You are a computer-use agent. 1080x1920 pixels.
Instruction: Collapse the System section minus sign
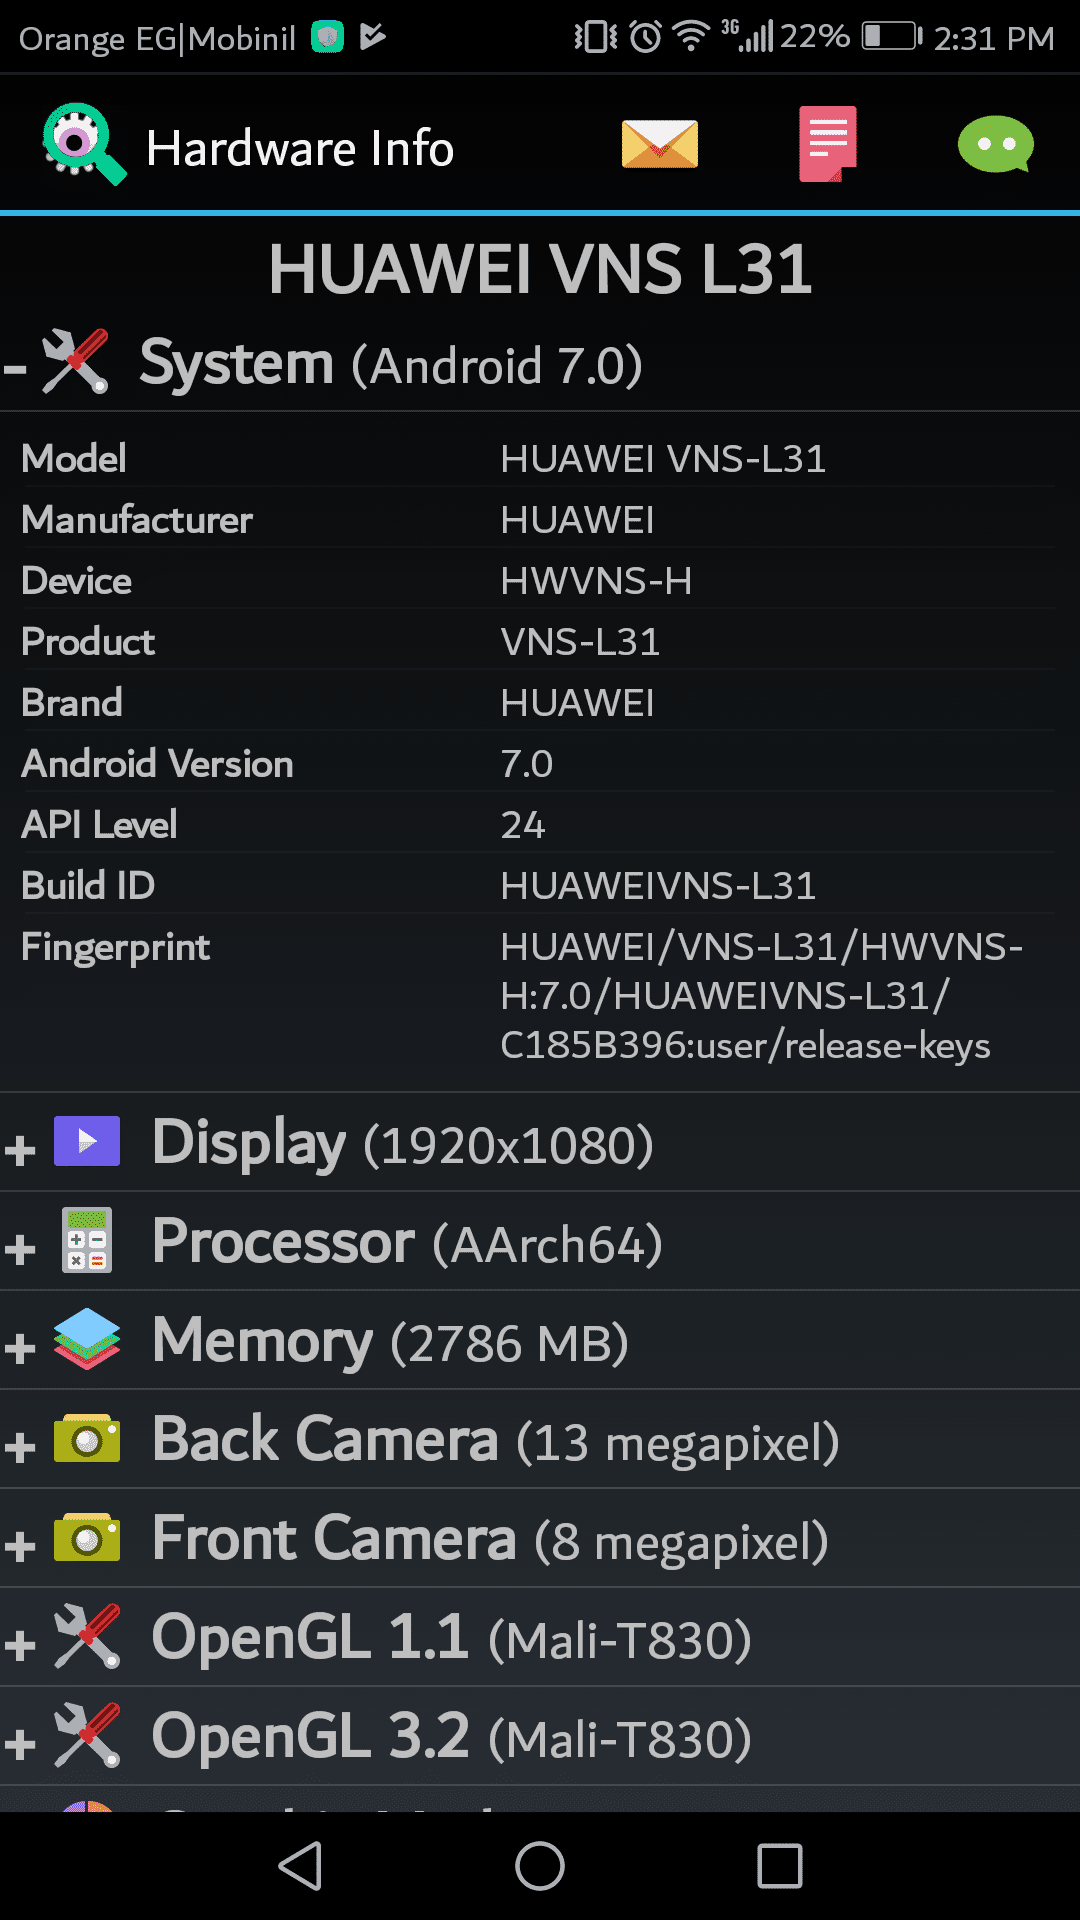pos(16,369)
